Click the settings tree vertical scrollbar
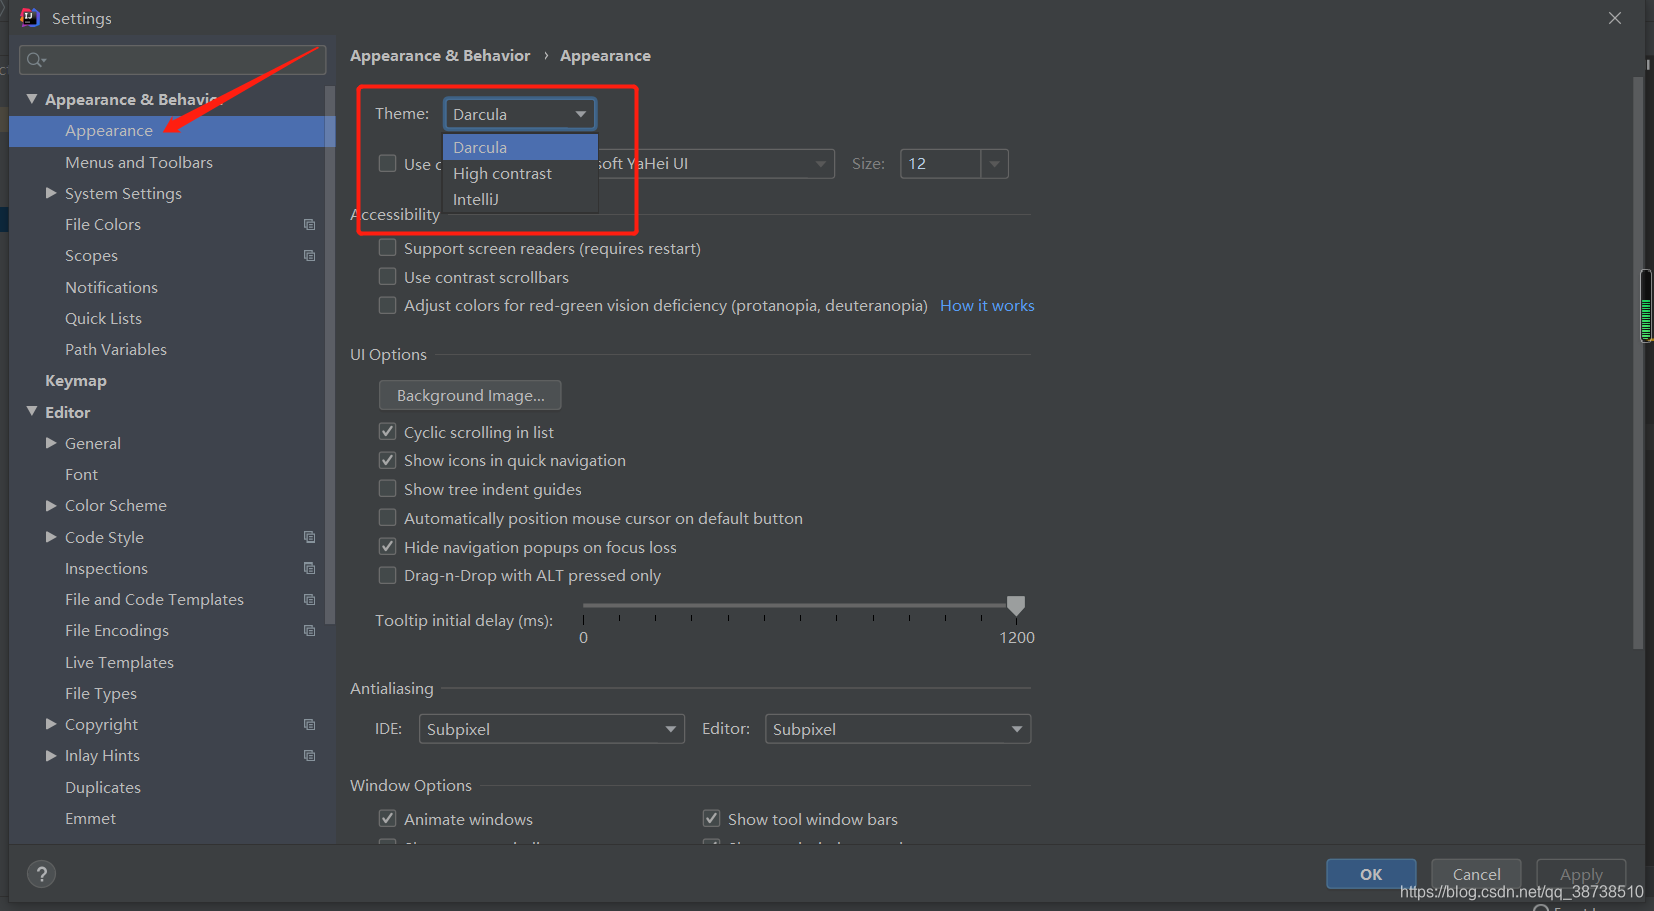This screenshot has width=1654, height=911. tap(329, 355)
